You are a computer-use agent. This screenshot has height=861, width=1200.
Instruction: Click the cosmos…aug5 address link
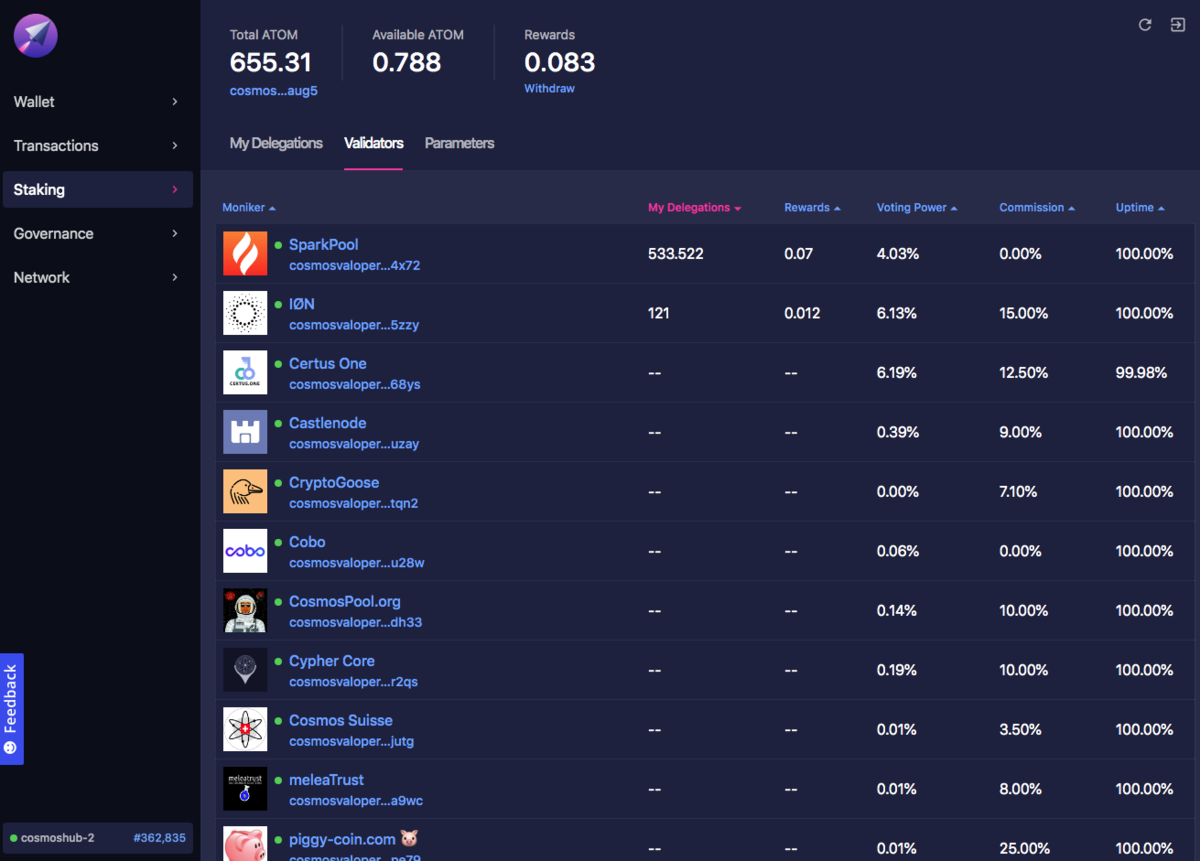pos(274,91)
